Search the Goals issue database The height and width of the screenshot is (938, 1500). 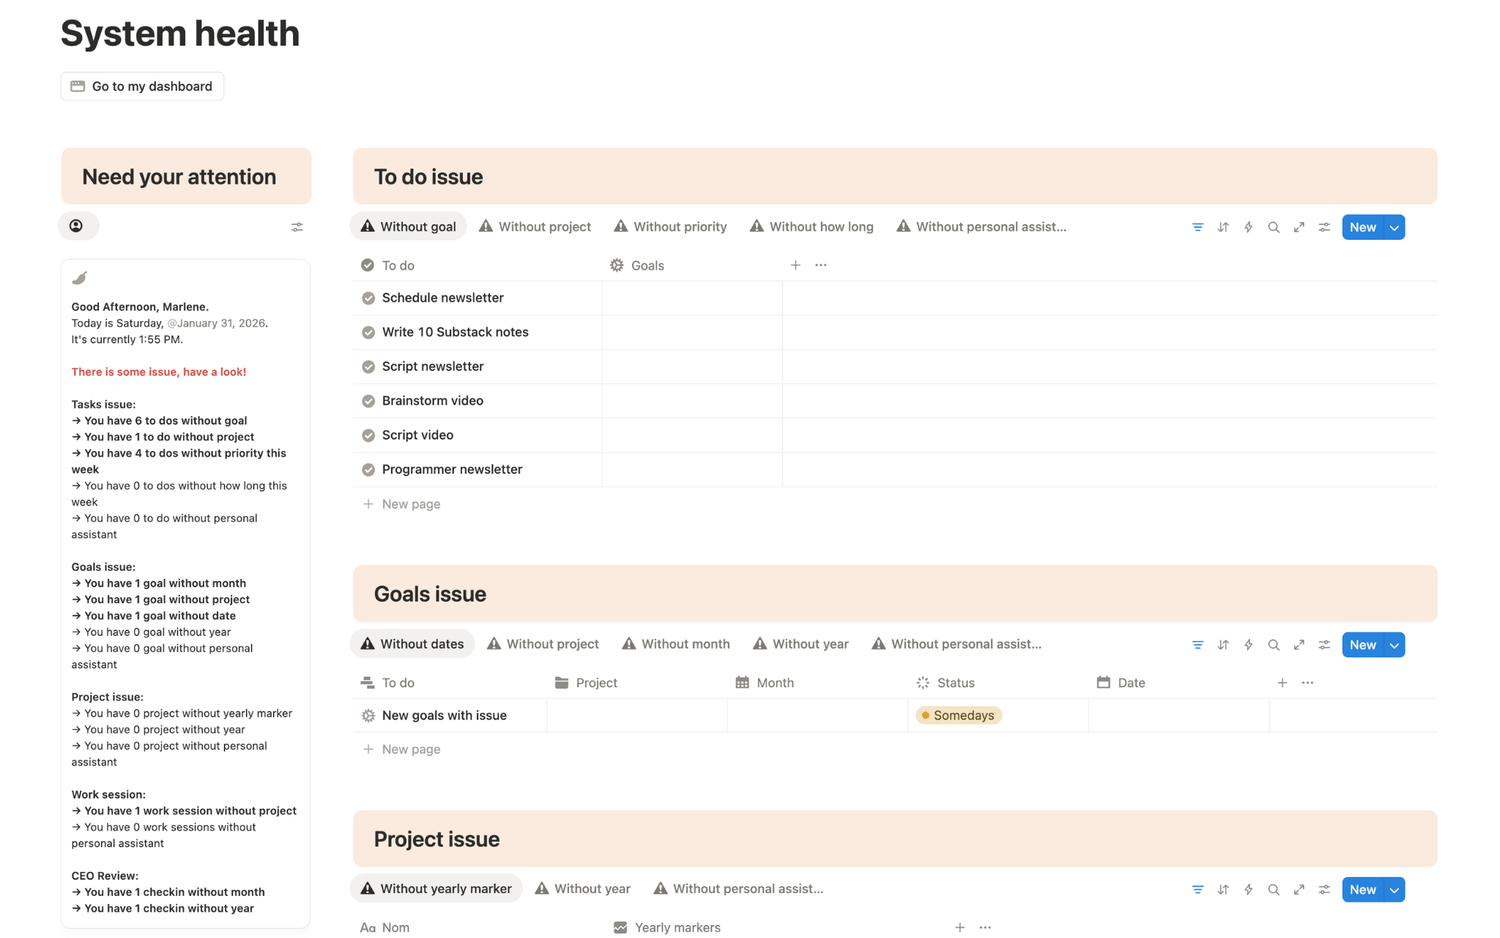pyautogui.click(x=1273, y=645)
